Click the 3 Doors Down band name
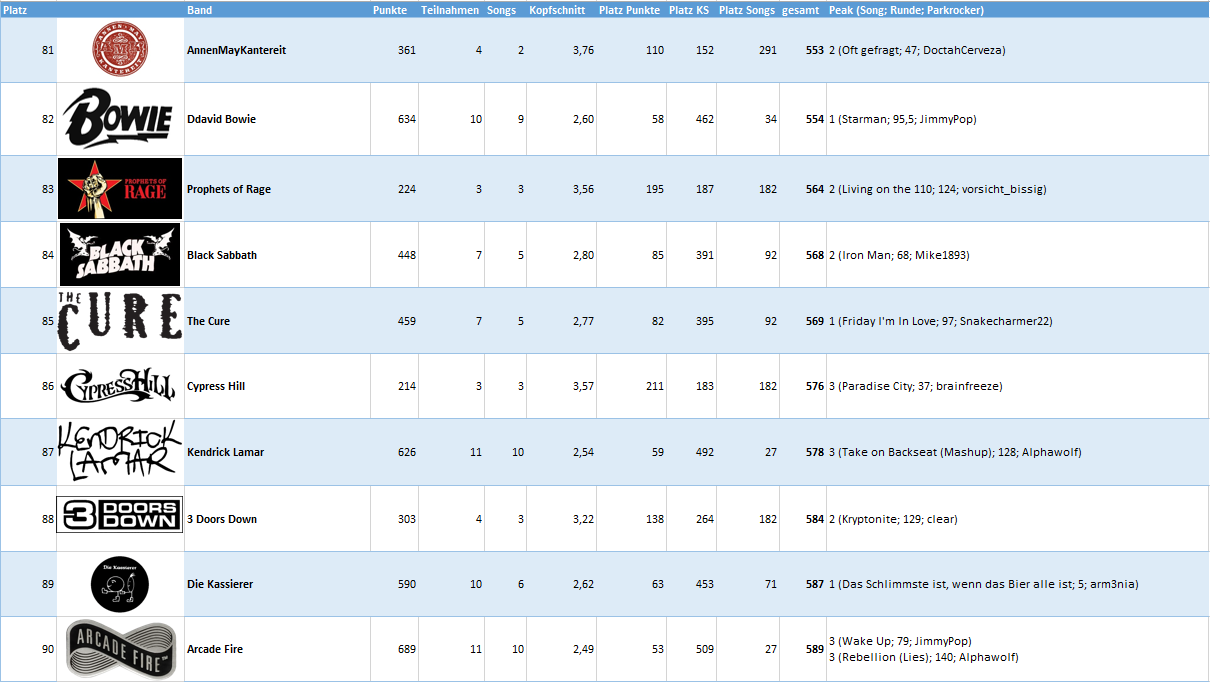Screen dimensions: 1210x682 coord(222,519)
